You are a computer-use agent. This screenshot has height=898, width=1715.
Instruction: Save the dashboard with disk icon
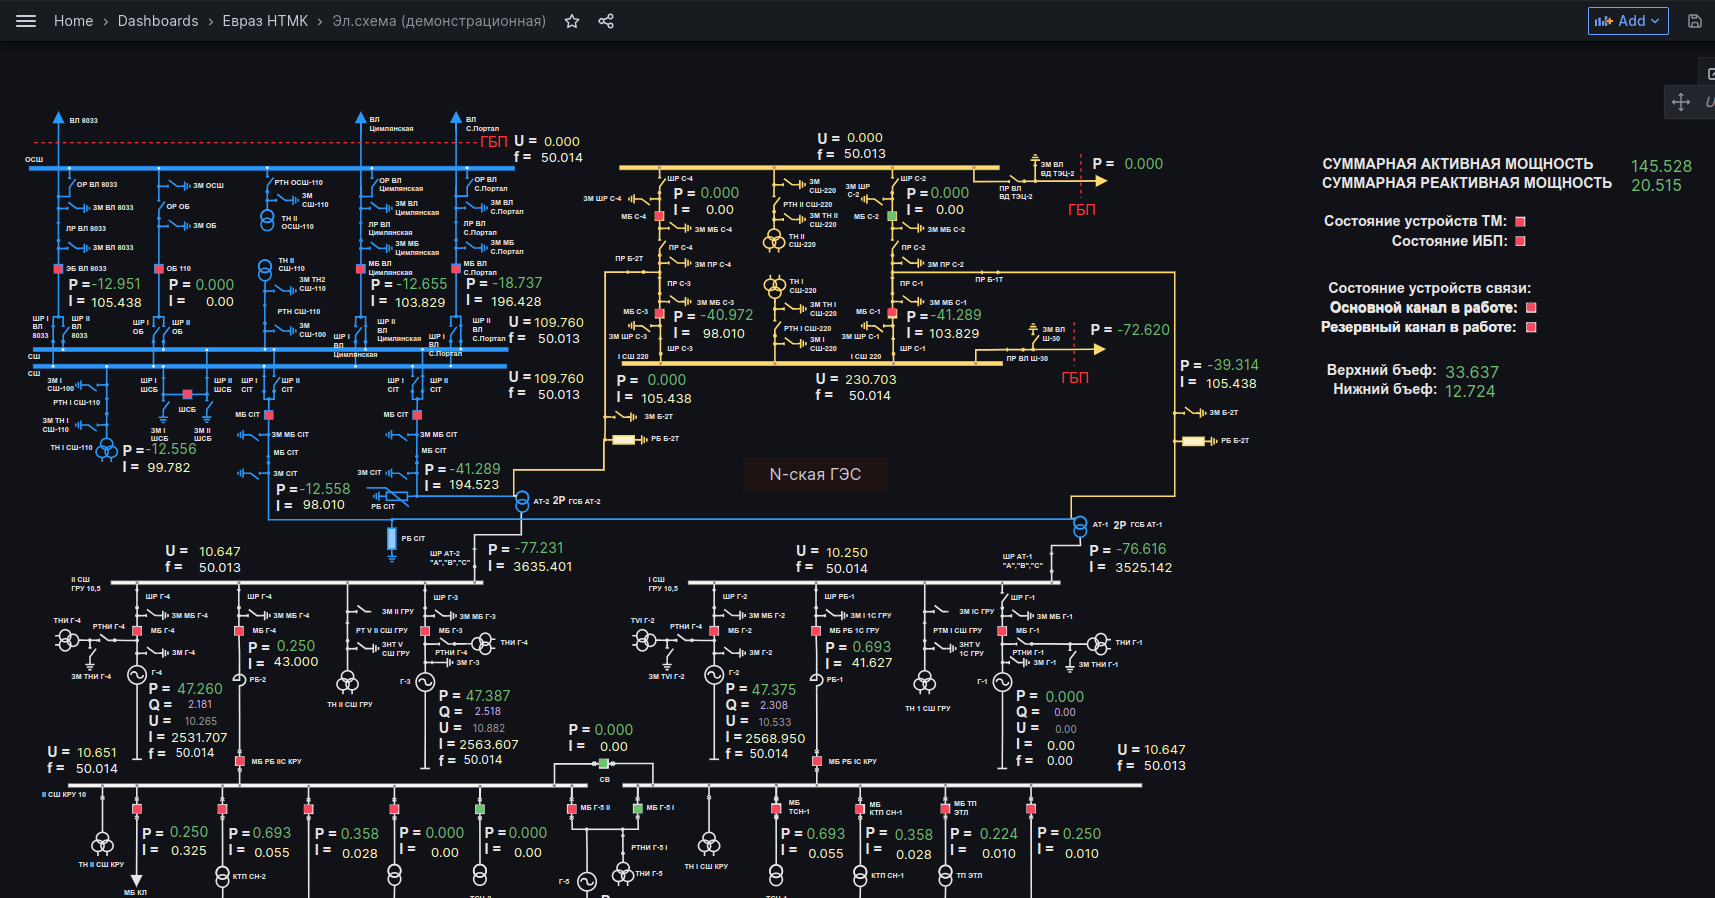(1695, 21)
